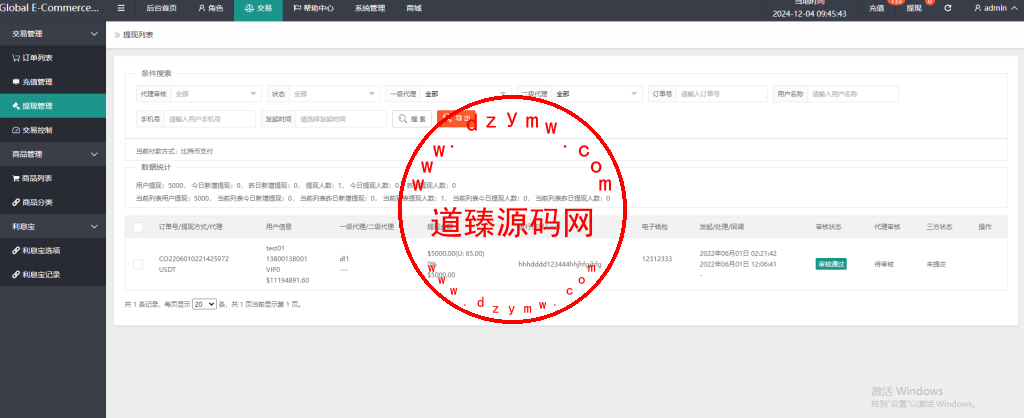Open the 系统管理 top tab

click(x=370, y=8)
